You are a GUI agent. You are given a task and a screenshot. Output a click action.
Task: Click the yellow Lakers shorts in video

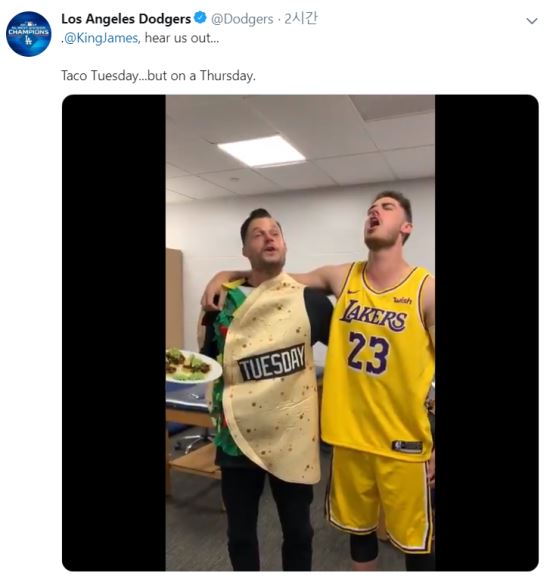tap(380, 497)
